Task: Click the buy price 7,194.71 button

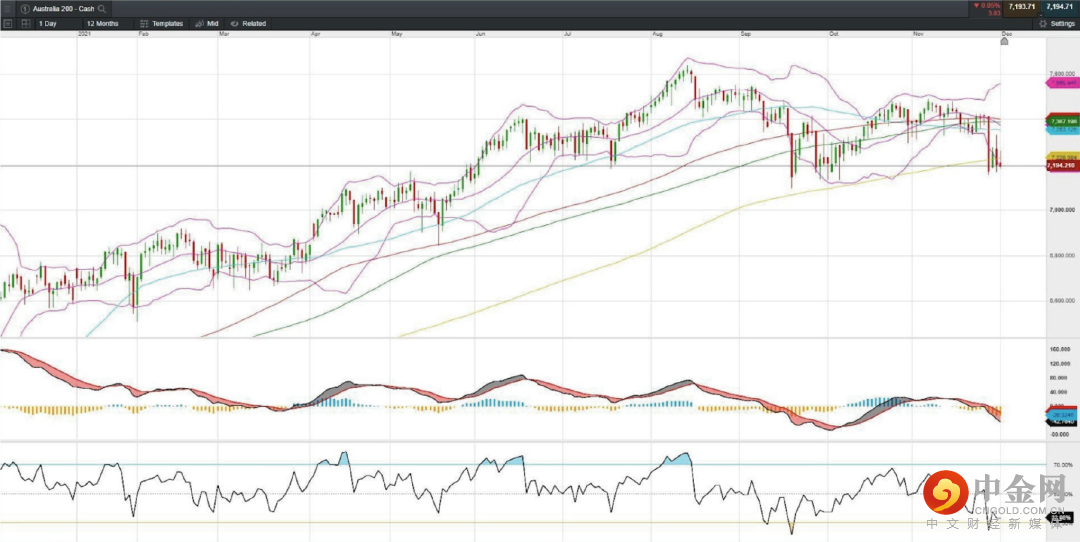Action: click(x=1060, y=7)
